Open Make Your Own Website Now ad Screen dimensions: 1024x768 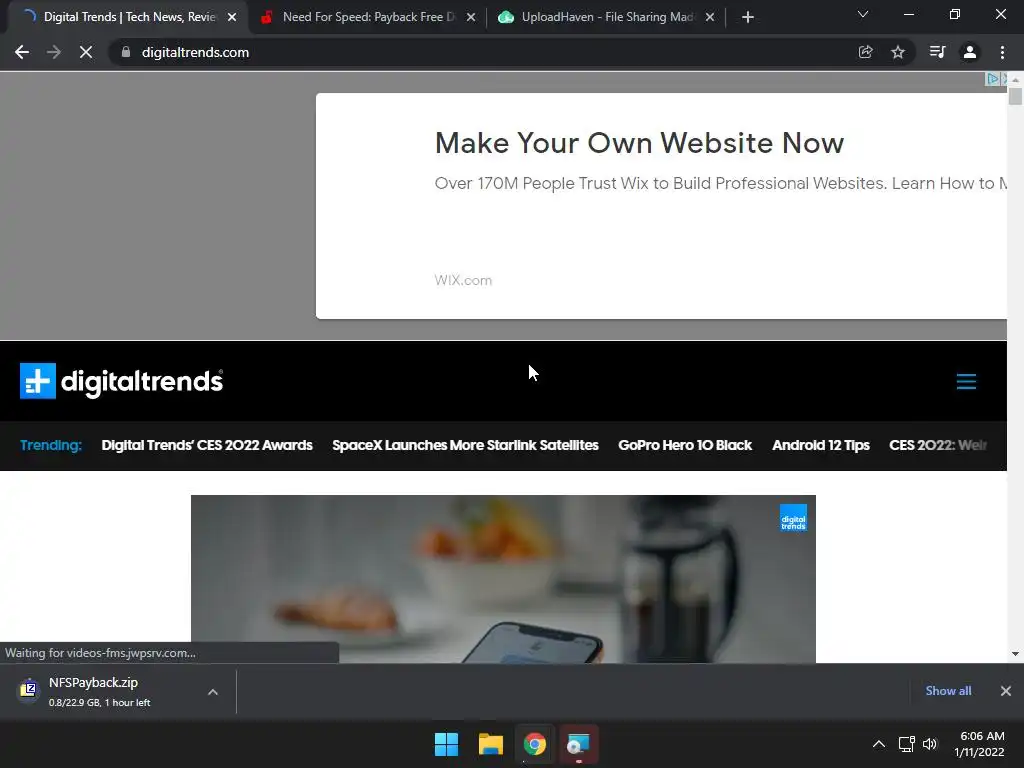point(639,143)
